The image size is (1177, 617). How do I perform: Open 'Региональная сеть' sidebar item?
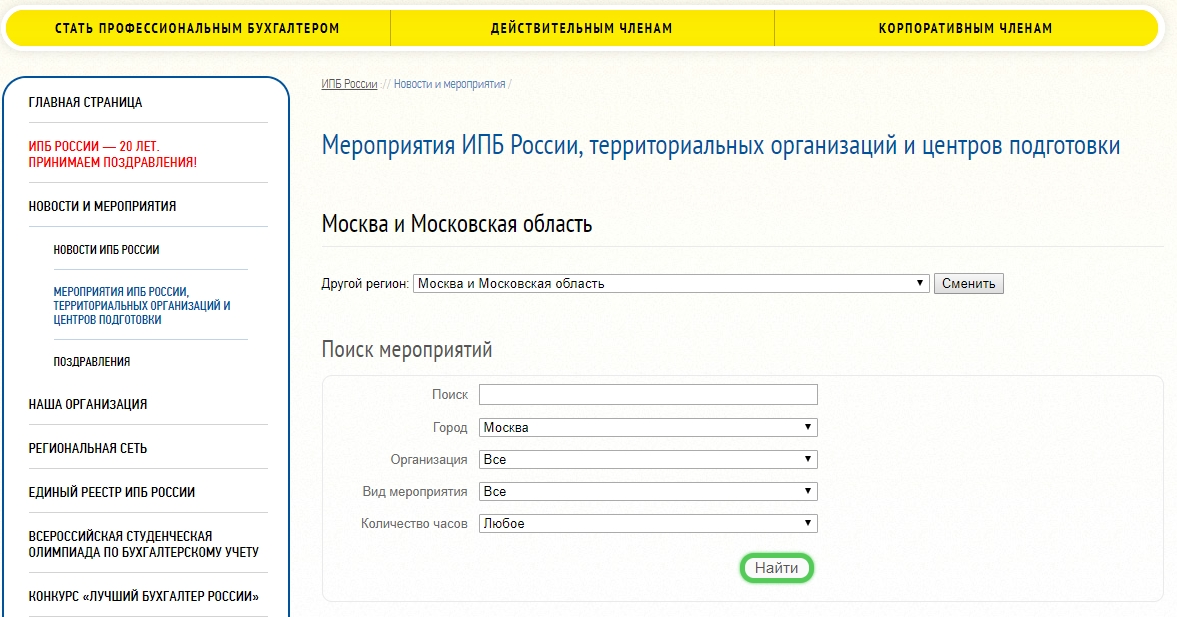[x=88, y=448]
